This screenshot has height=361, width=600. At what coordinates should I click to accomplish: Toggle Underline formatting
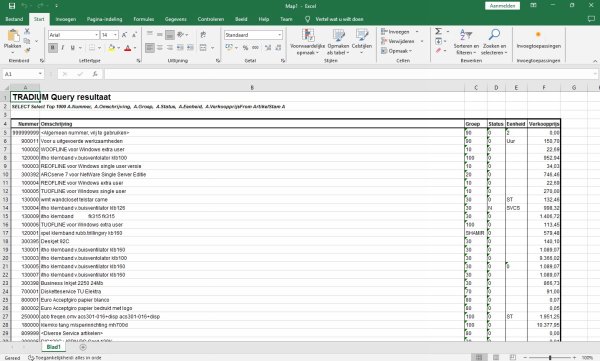(x=72, y=47)
